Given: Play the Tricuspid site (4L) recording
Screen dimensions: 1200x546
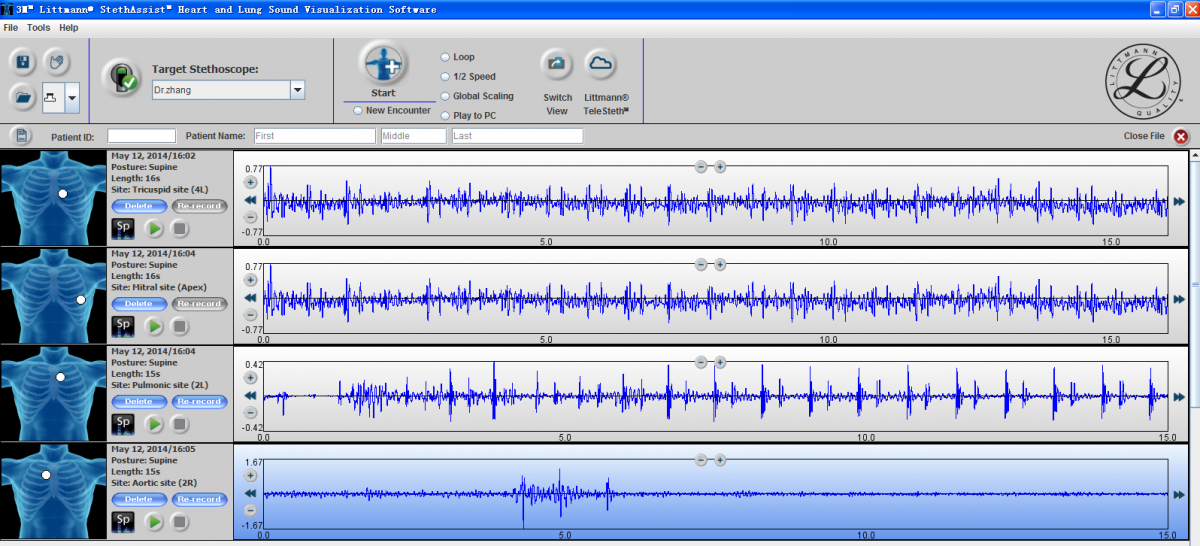Looking at the screenshot, I should [154, 228].
